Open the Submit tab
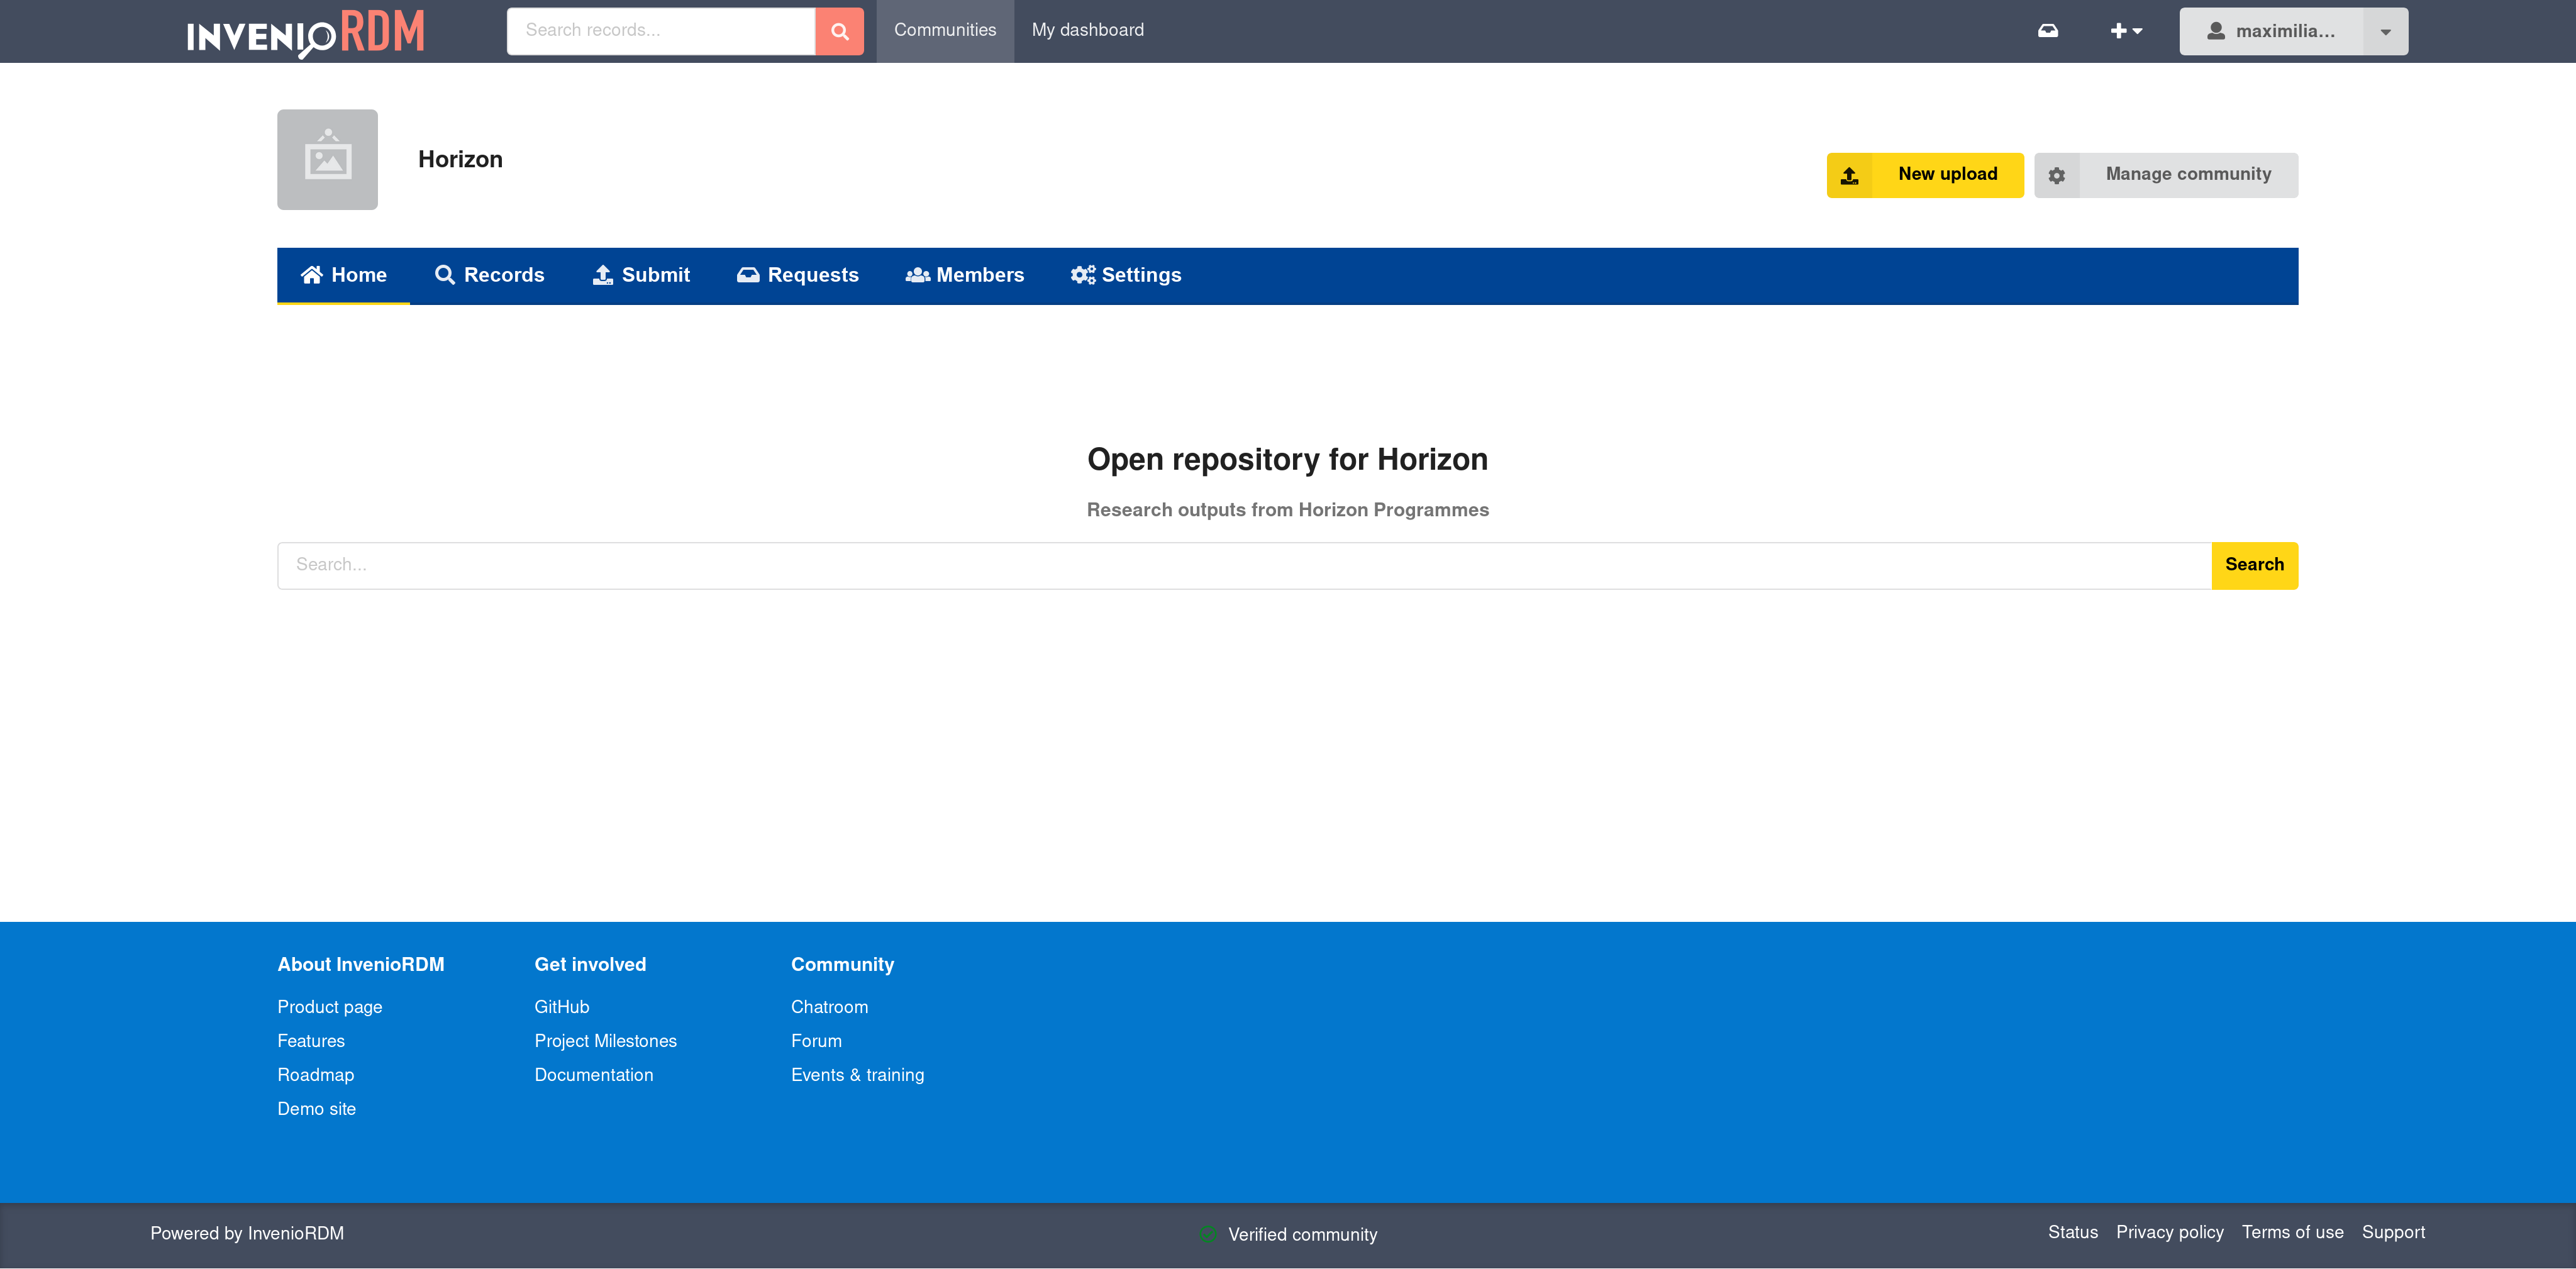 (641, 275)
